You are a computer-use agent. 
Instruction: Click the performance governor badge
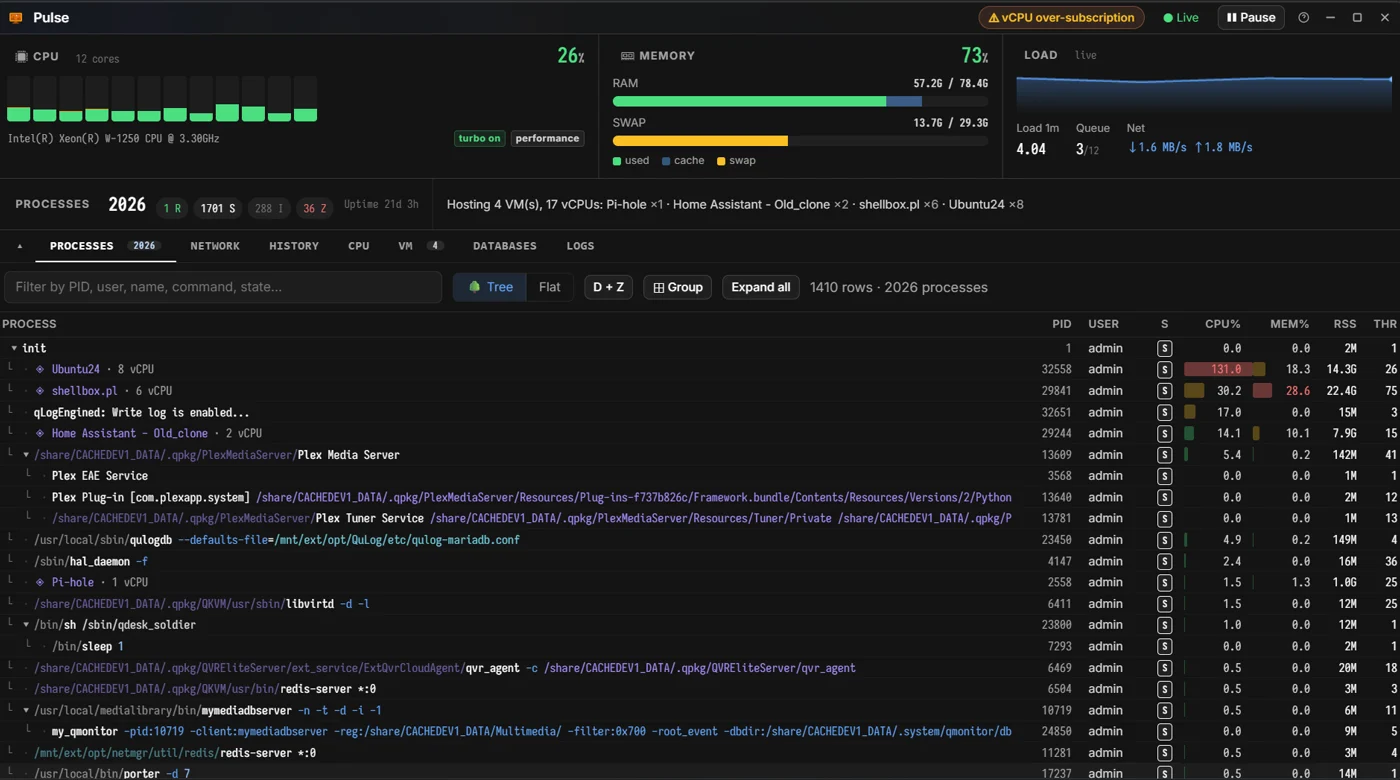click(547, 138)
